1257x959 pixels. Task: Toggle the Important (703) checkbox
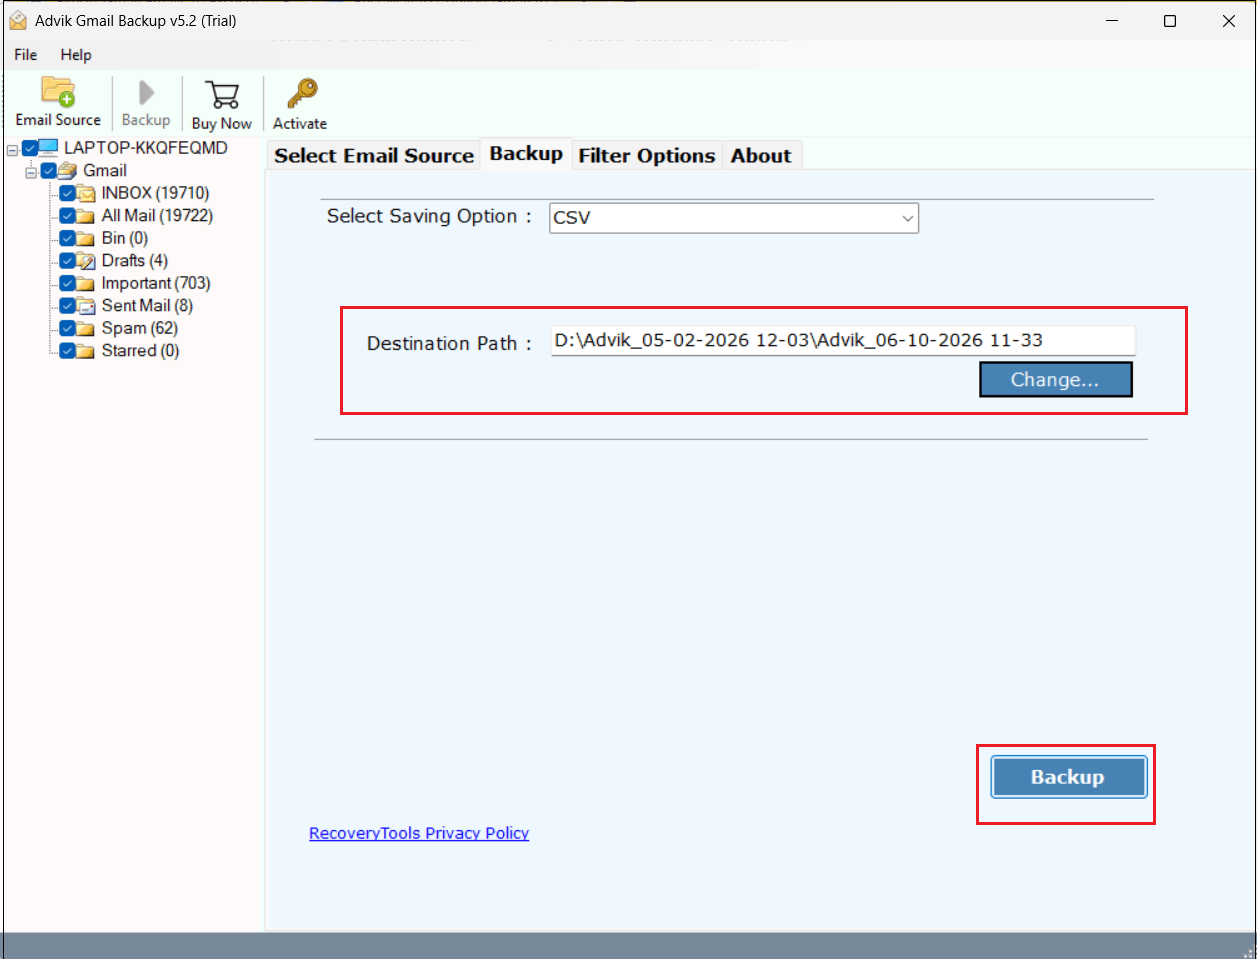(x=67, y=283)
